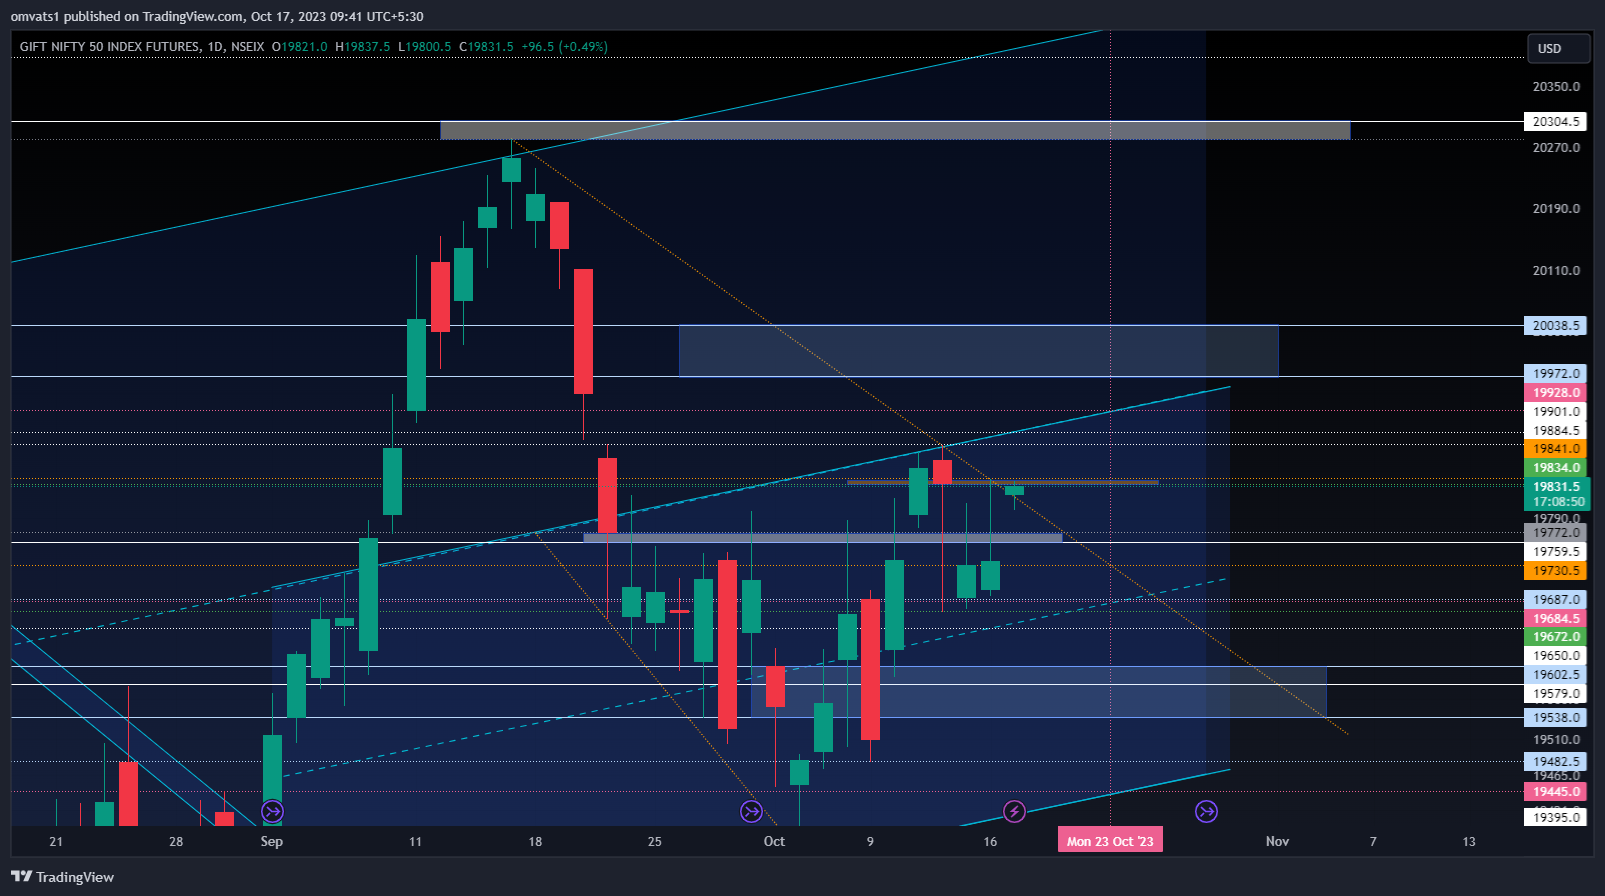
Task: Select the 19901.0 price label
Action: [x=1556, y=412]
